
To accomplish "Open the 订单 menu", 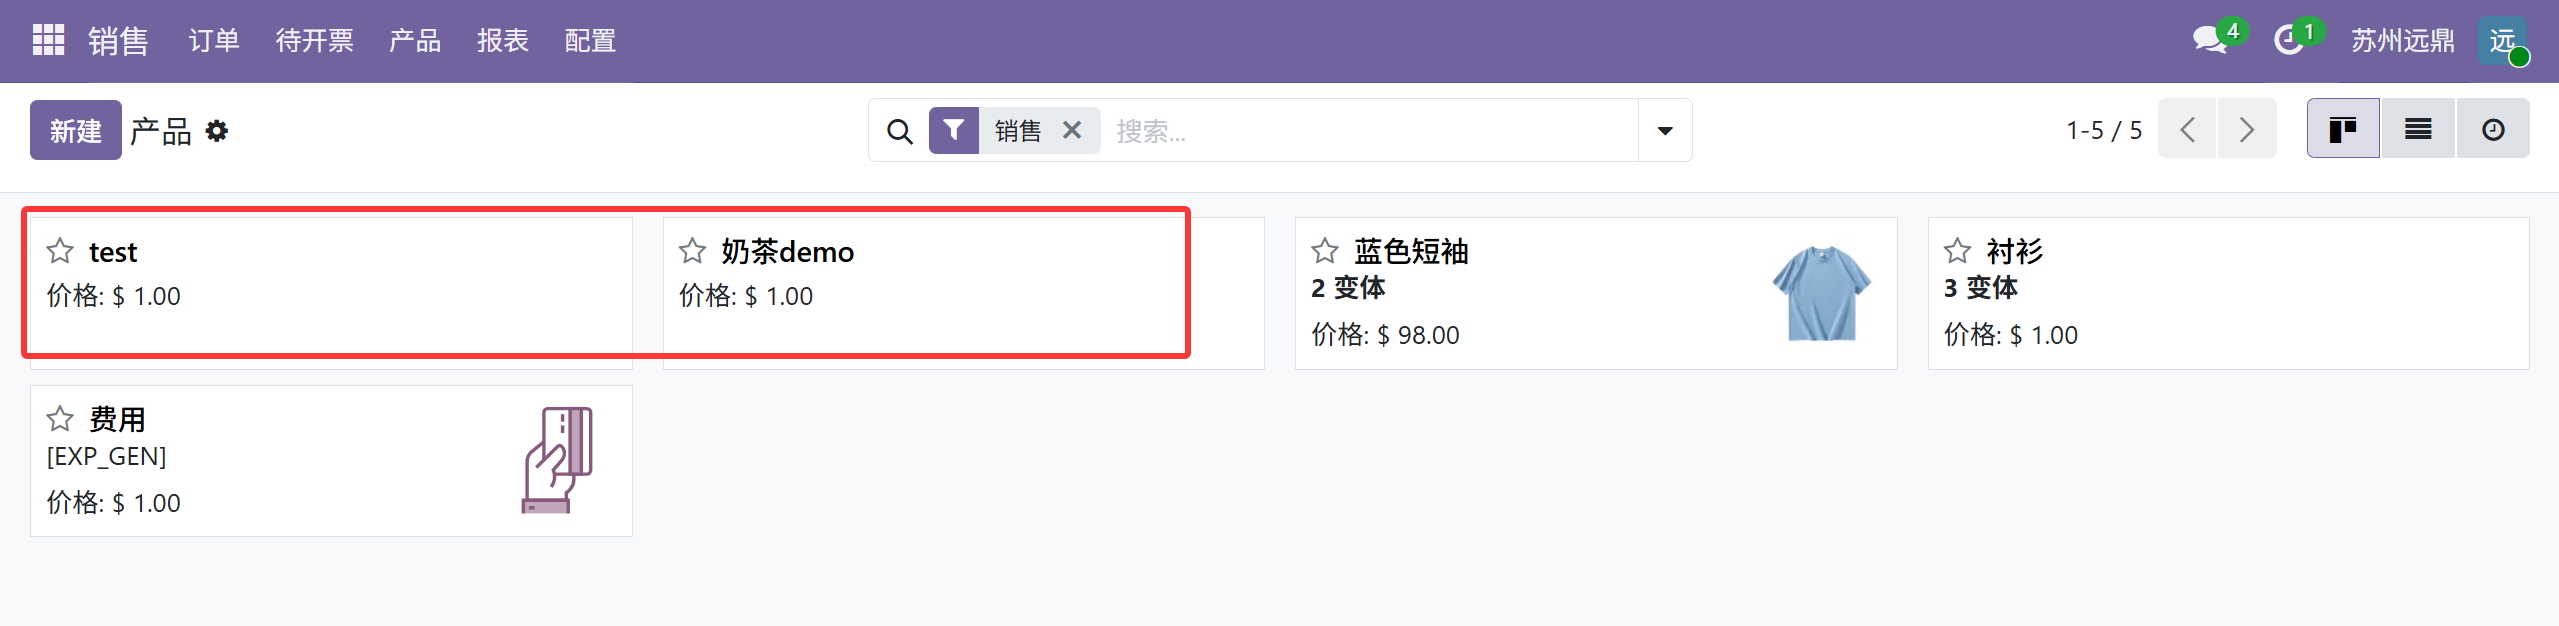I will click(x=214, y=41).
